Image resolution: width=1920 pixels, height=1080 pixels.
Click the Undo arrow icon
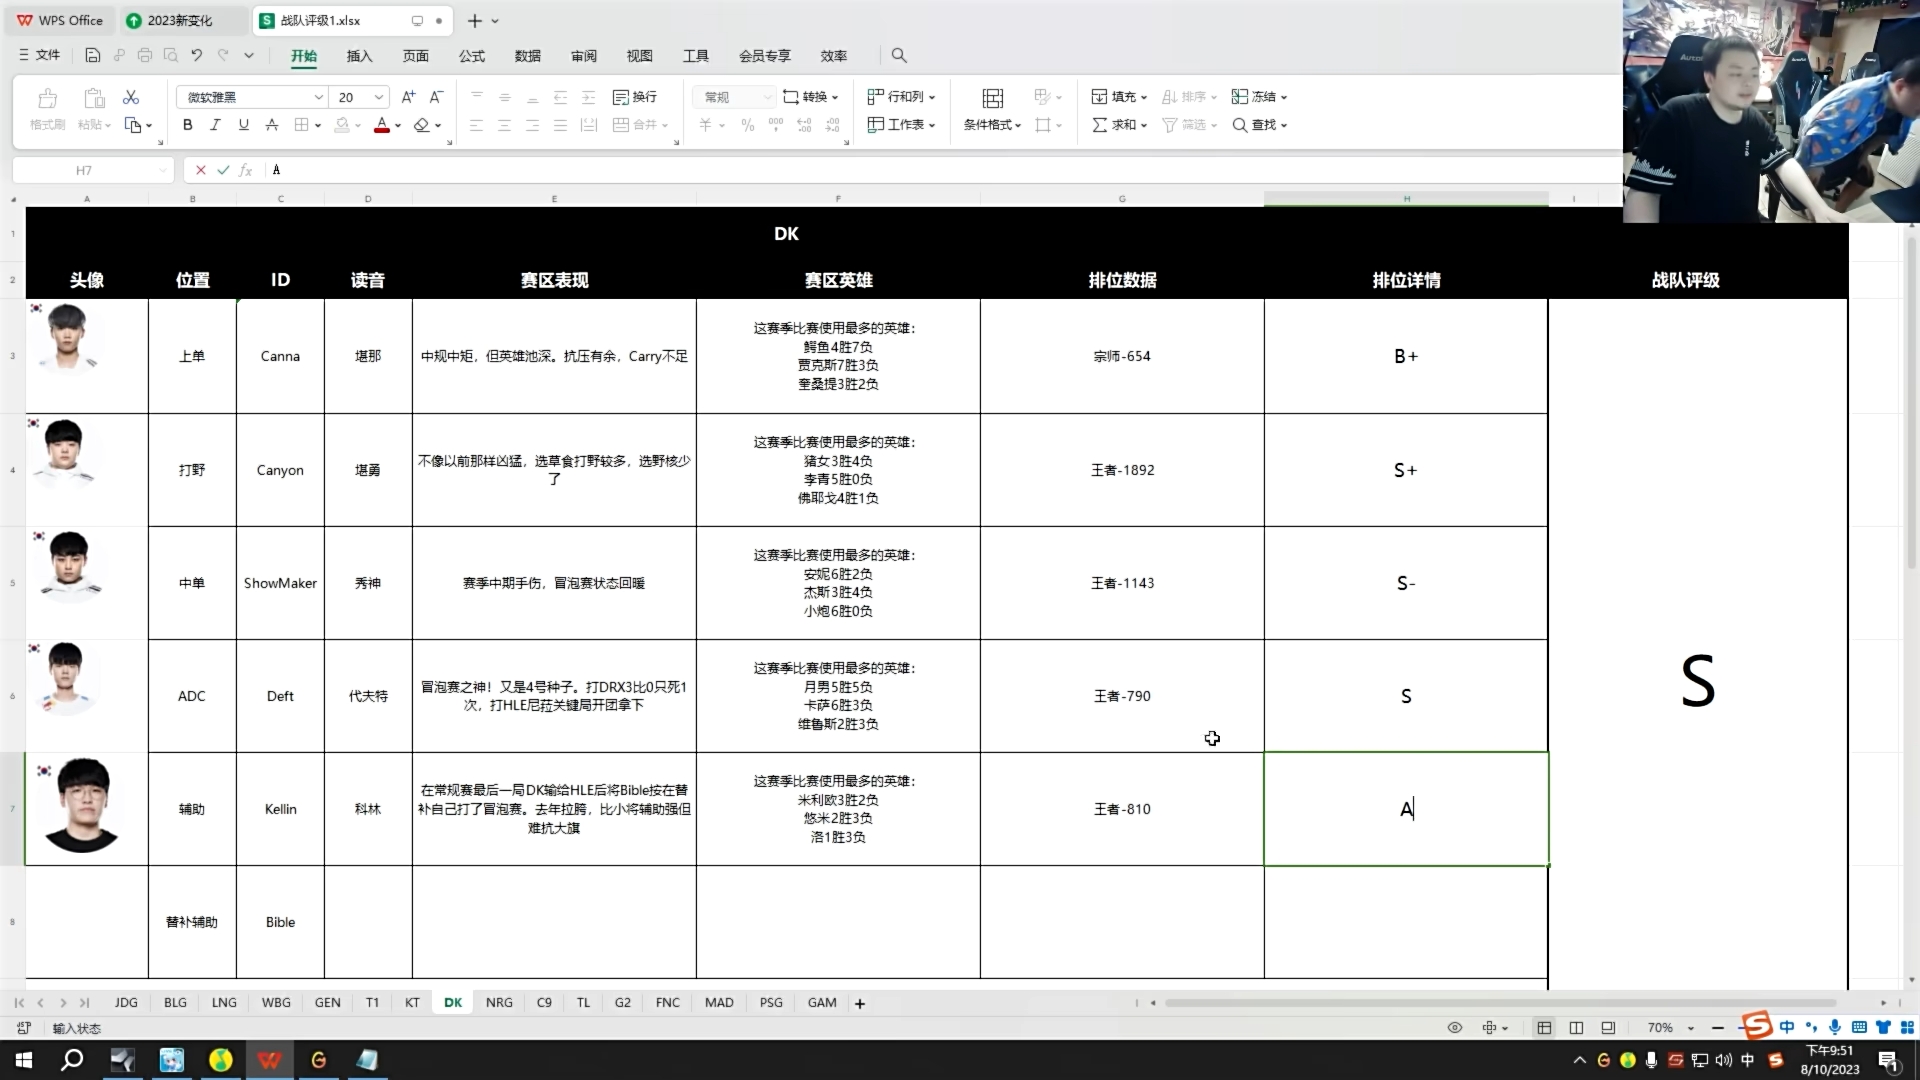pyautogui.click(x=196, y=55)
